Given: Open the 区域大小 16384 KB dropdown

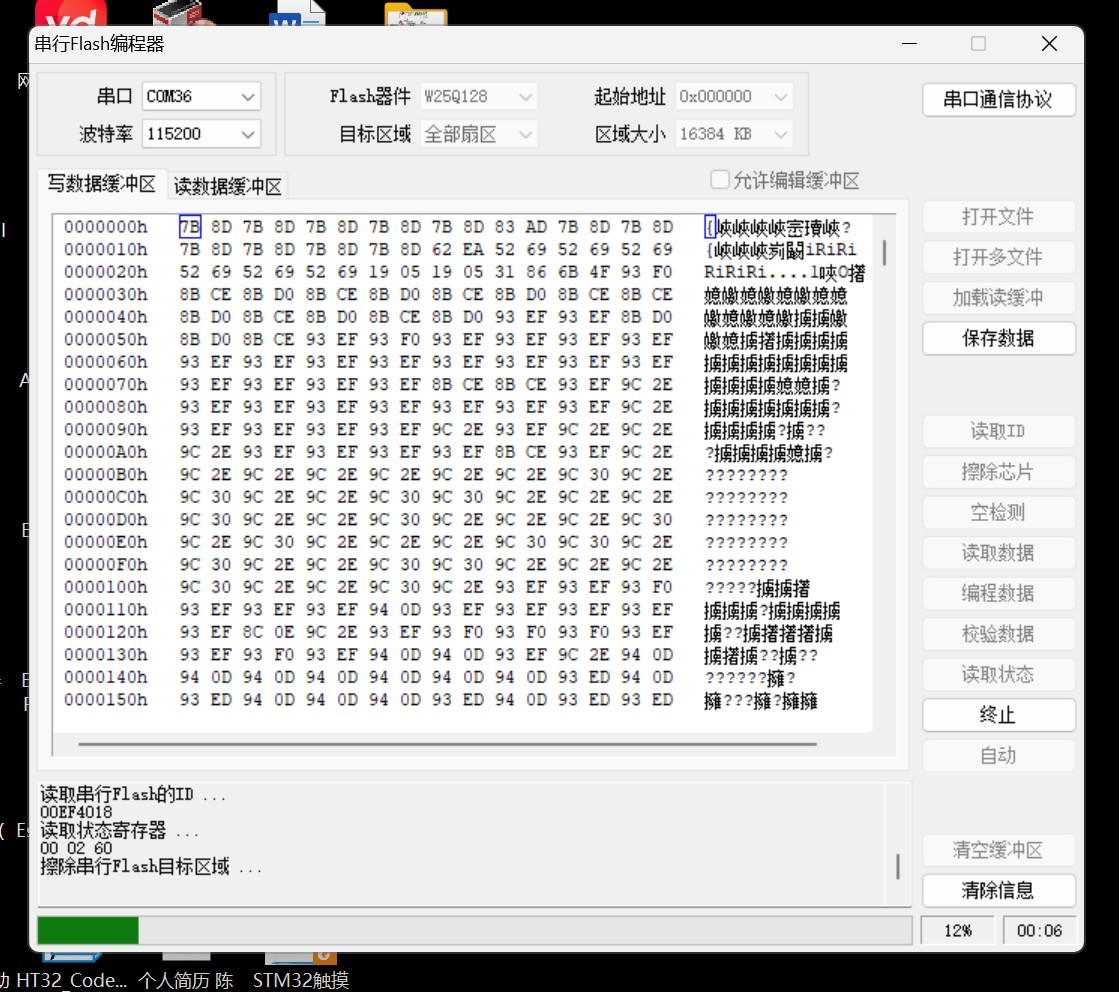Looking at the screenshot, I should tap(734, 134).
